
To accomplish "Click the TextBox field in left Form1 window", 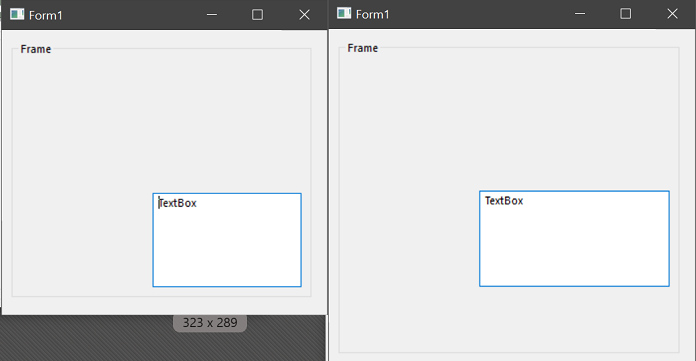I will pyautogui.click(x=227, y=240).
